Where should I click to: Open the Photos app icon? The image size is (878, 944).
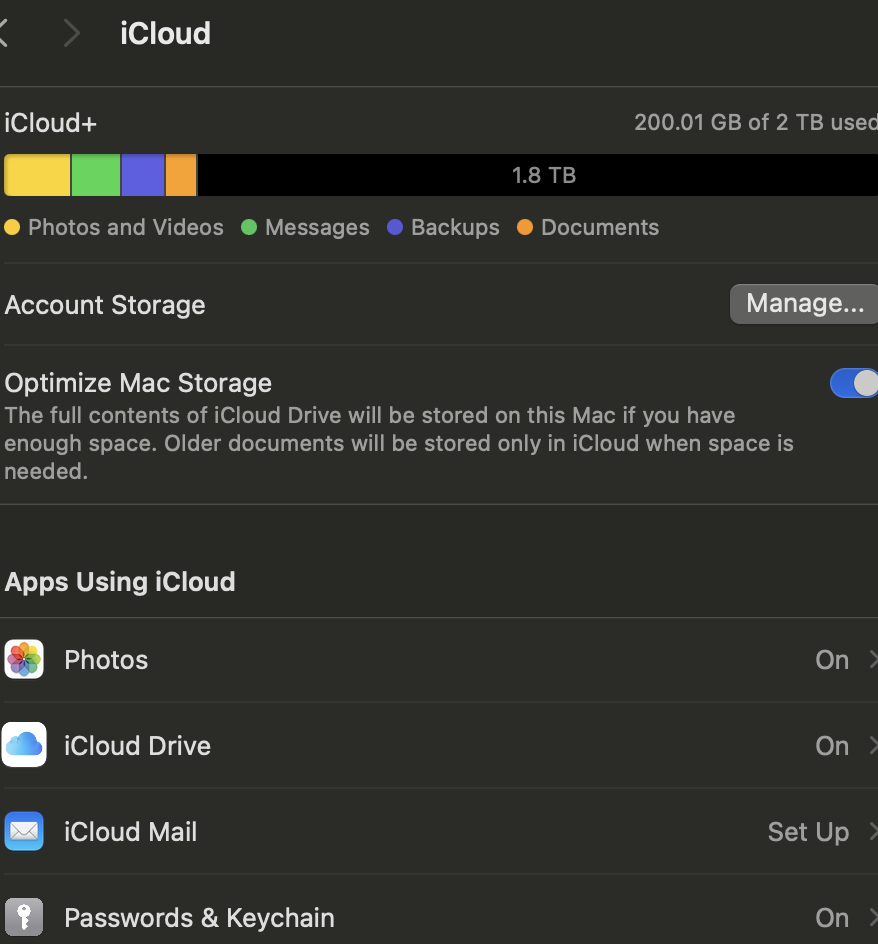[24, 659]
